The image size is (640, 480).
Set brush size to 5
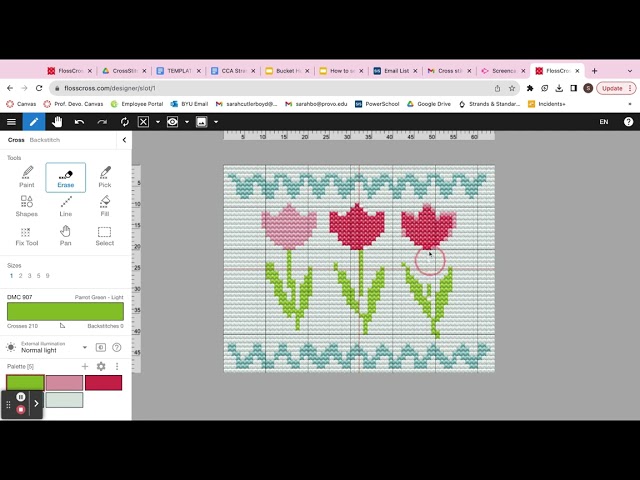tap(38, 276)
